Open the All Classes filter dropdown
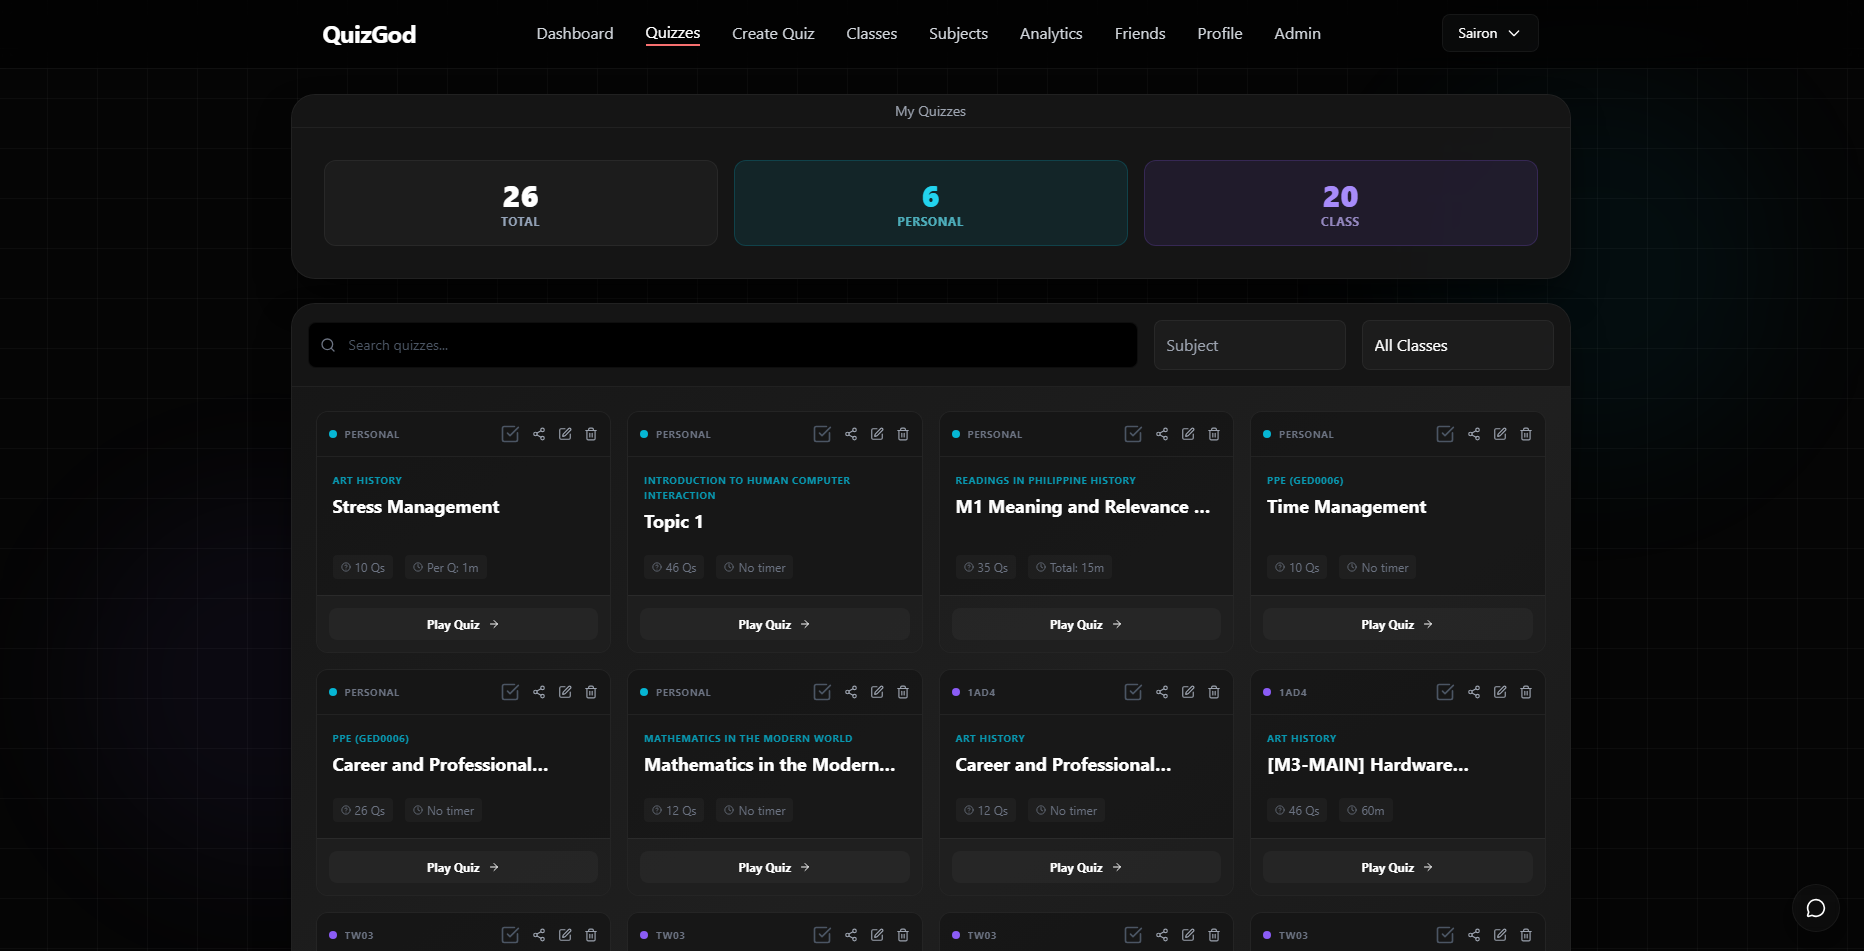 (1457, 345)
